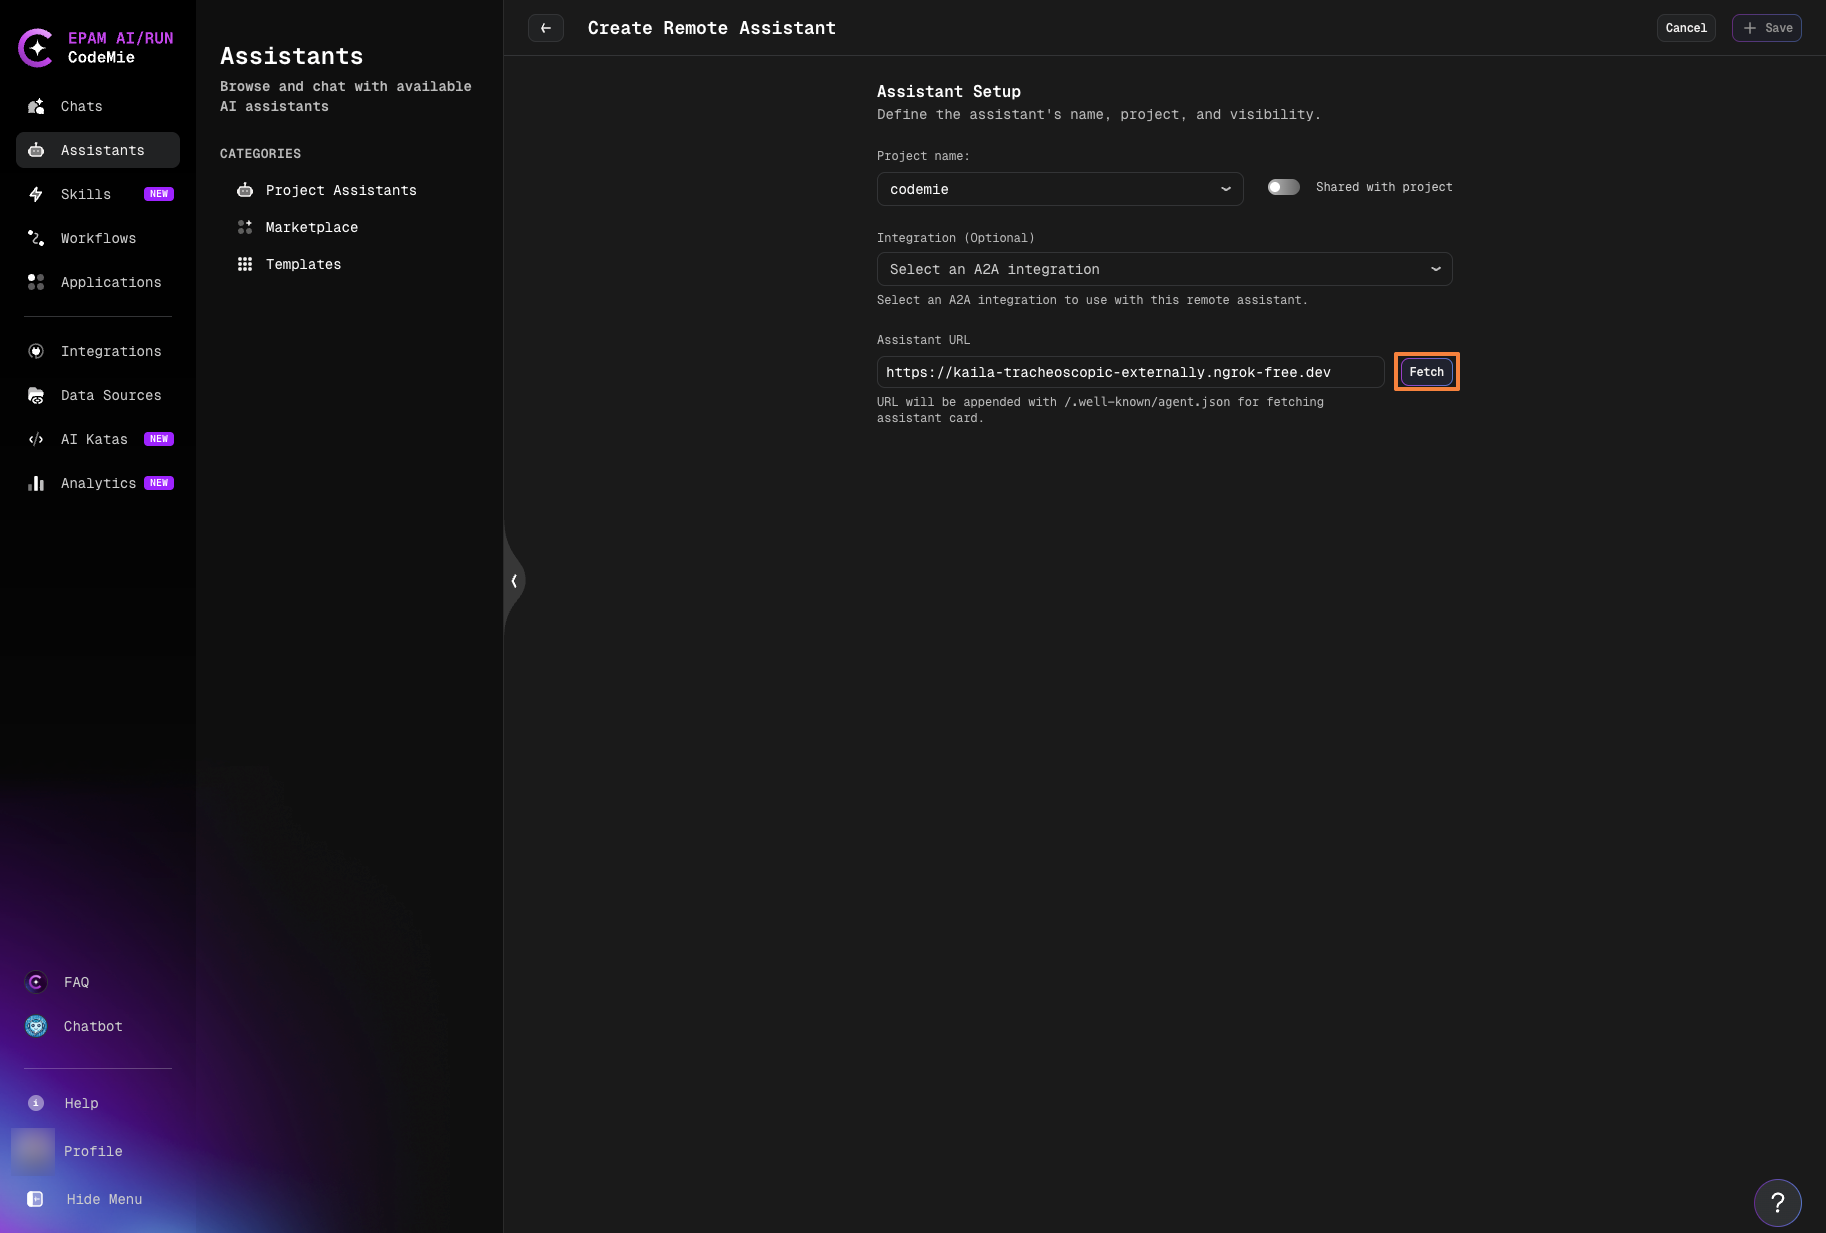Open the help question mark bubble
Viewport: 1826px width, 1233px height.
[1777, 1203]
